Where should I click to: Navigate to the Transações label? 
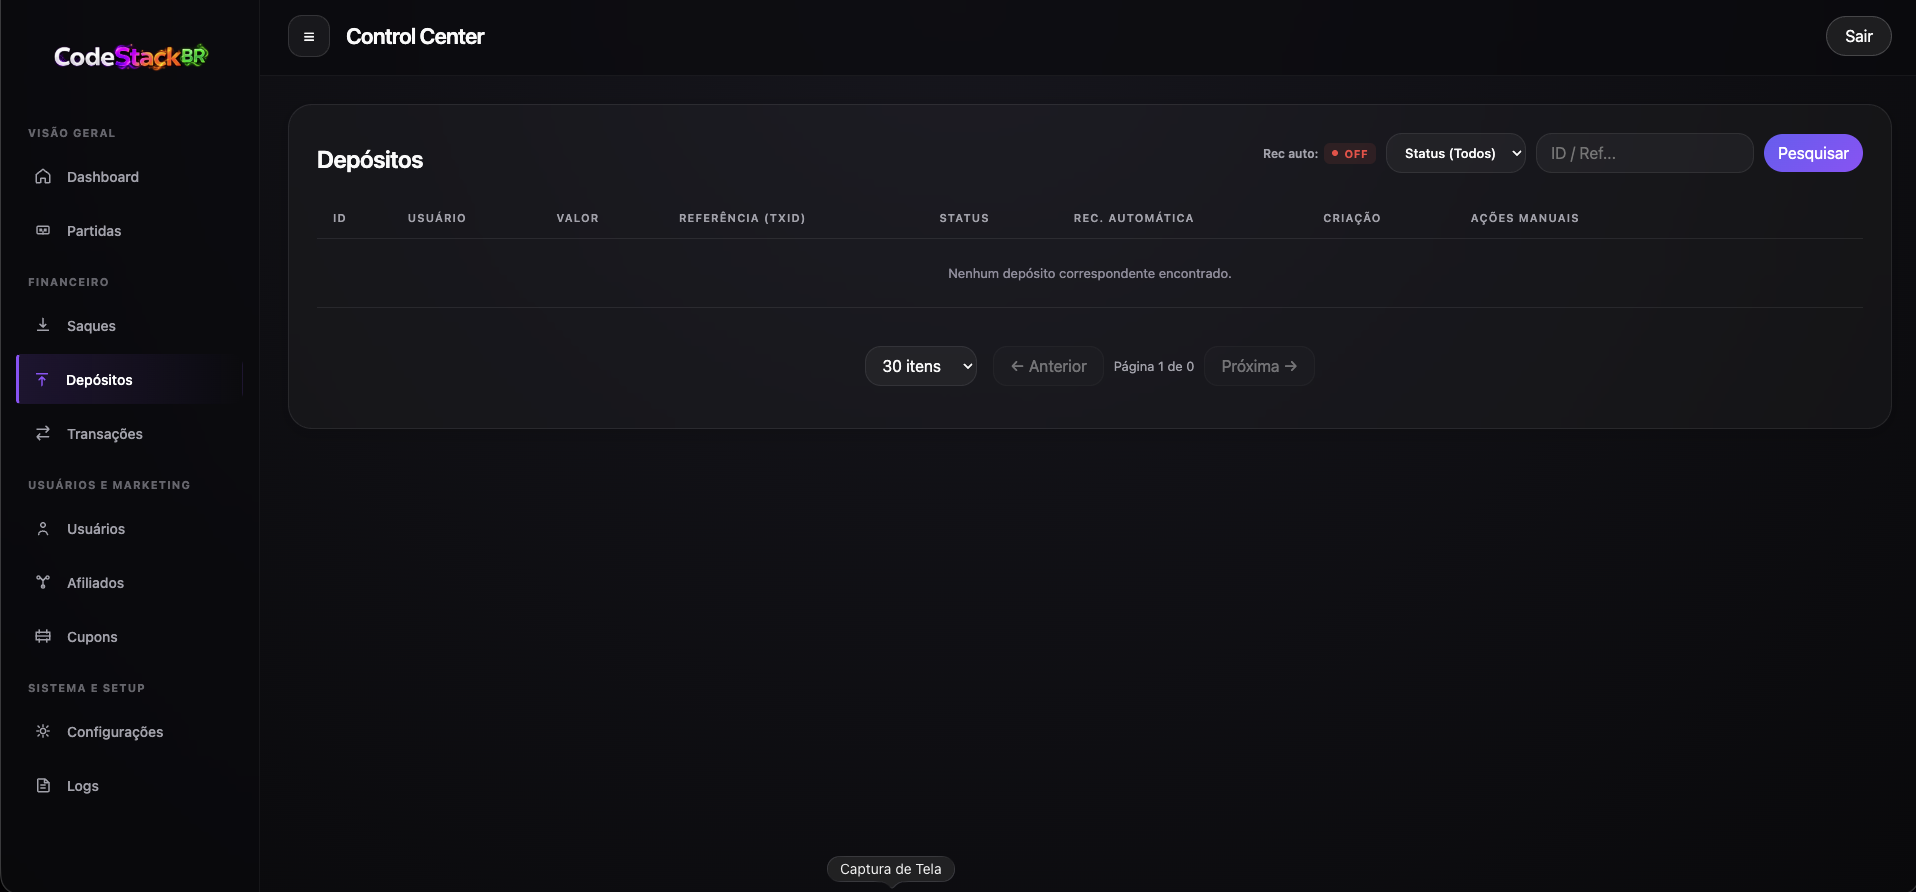click(105, 434)
